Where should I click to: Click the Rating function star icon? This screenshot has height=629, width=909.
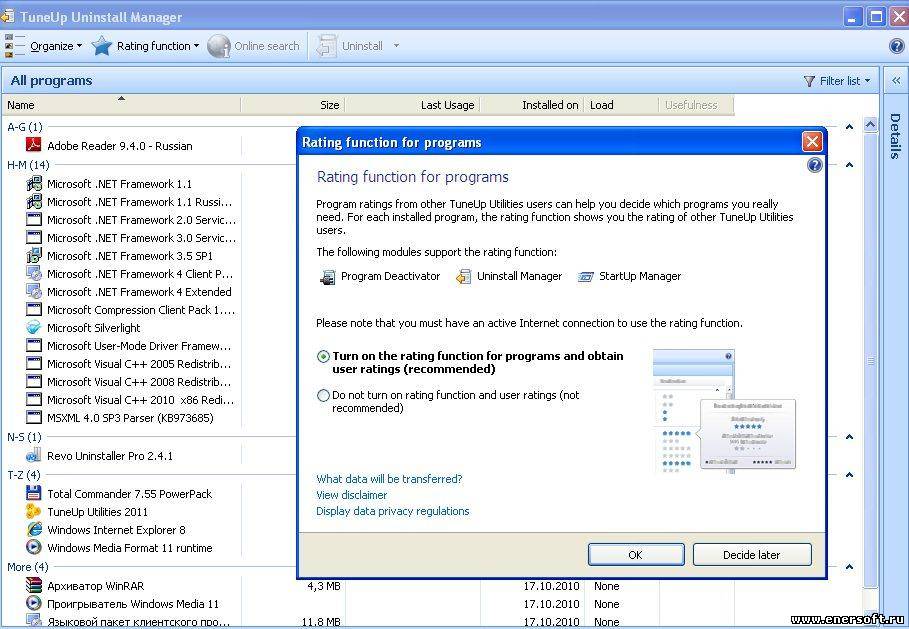tap(101, 46)
